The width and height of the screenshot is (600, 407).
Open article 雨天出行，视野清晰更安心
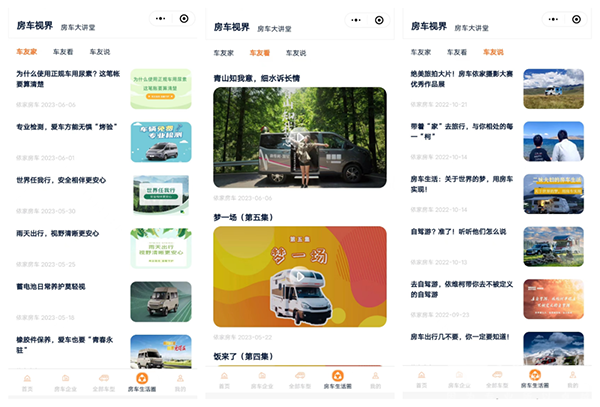tap(58, 234)
